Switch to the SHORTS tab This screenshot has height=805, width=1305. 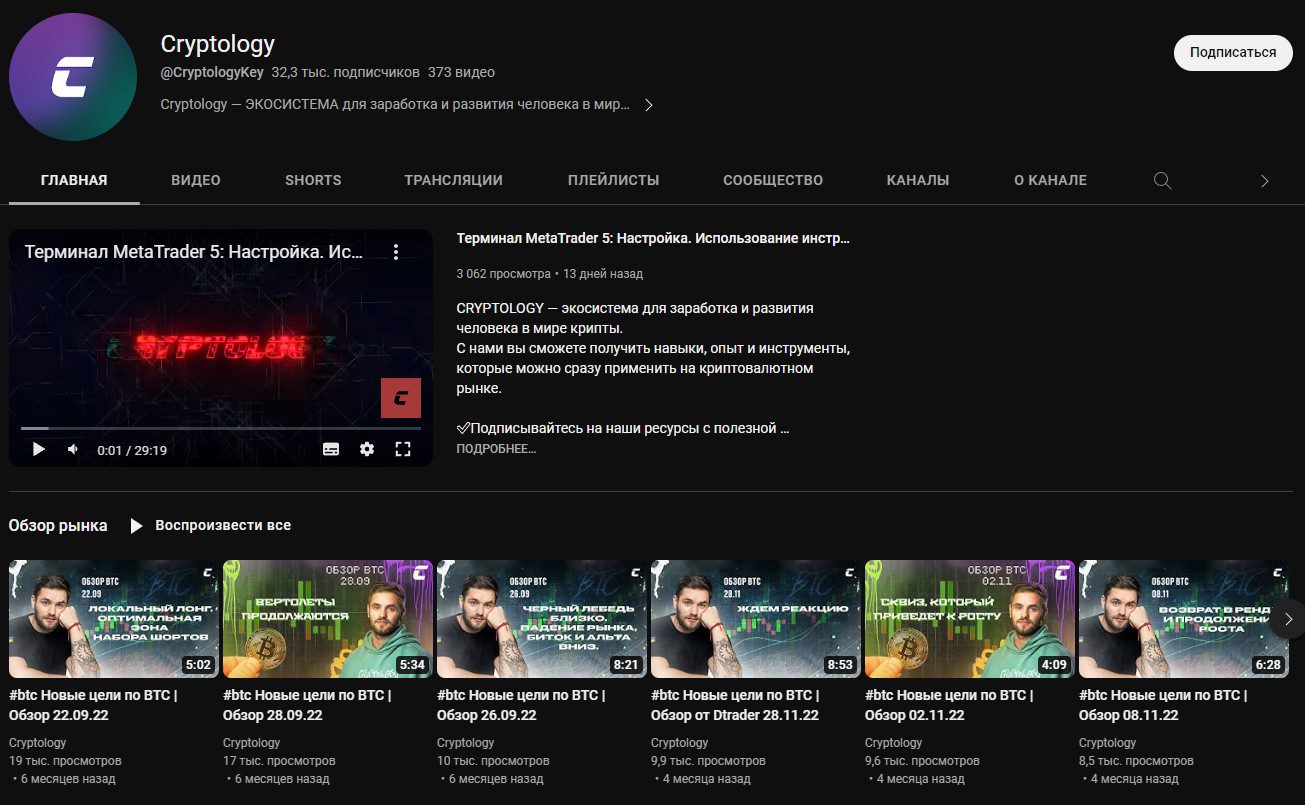click(x=313, y=181)
